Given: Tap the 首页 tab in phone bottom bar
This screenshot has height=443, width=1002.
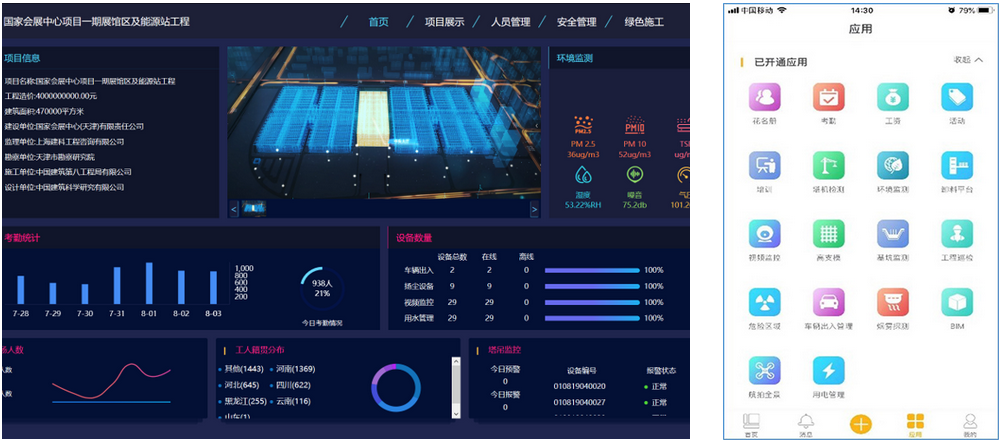Looking at the screenshot, I should tap(751, 426).
